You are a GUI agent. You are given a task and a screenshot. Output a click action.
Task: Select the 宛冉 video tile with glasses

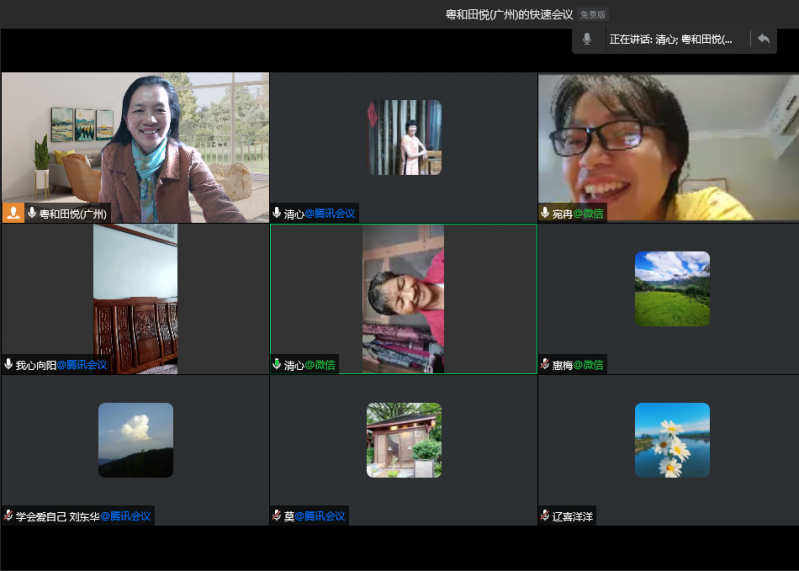667,140
